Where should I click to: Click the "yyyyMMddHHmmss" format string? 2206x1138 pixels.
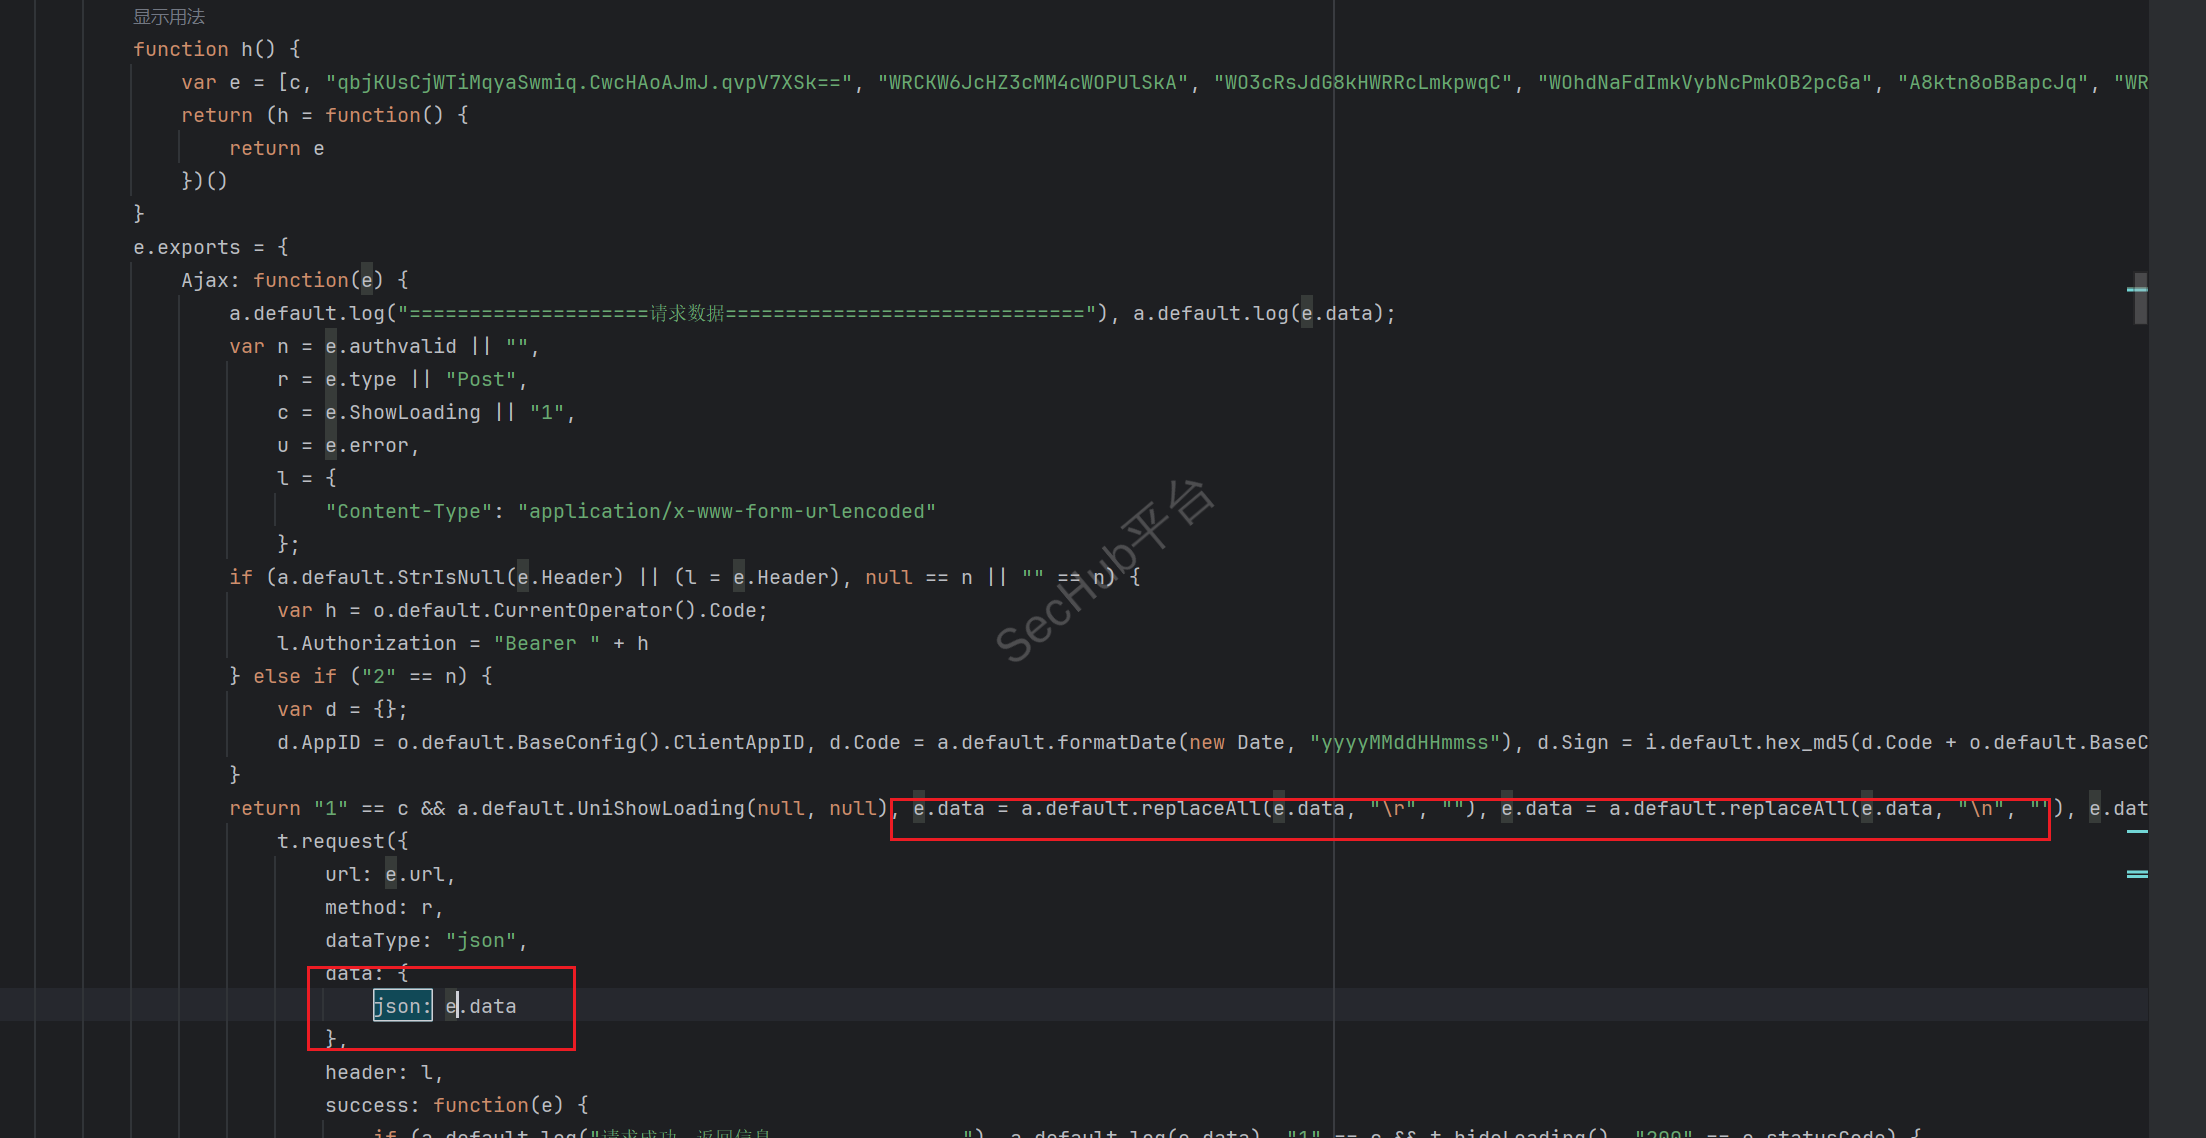[1404, 742]
